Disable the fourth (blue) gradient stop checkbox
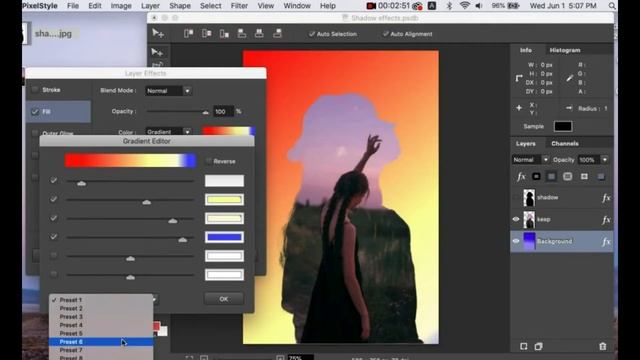This screenshot has height=360, width=640. tap(53, 237)
